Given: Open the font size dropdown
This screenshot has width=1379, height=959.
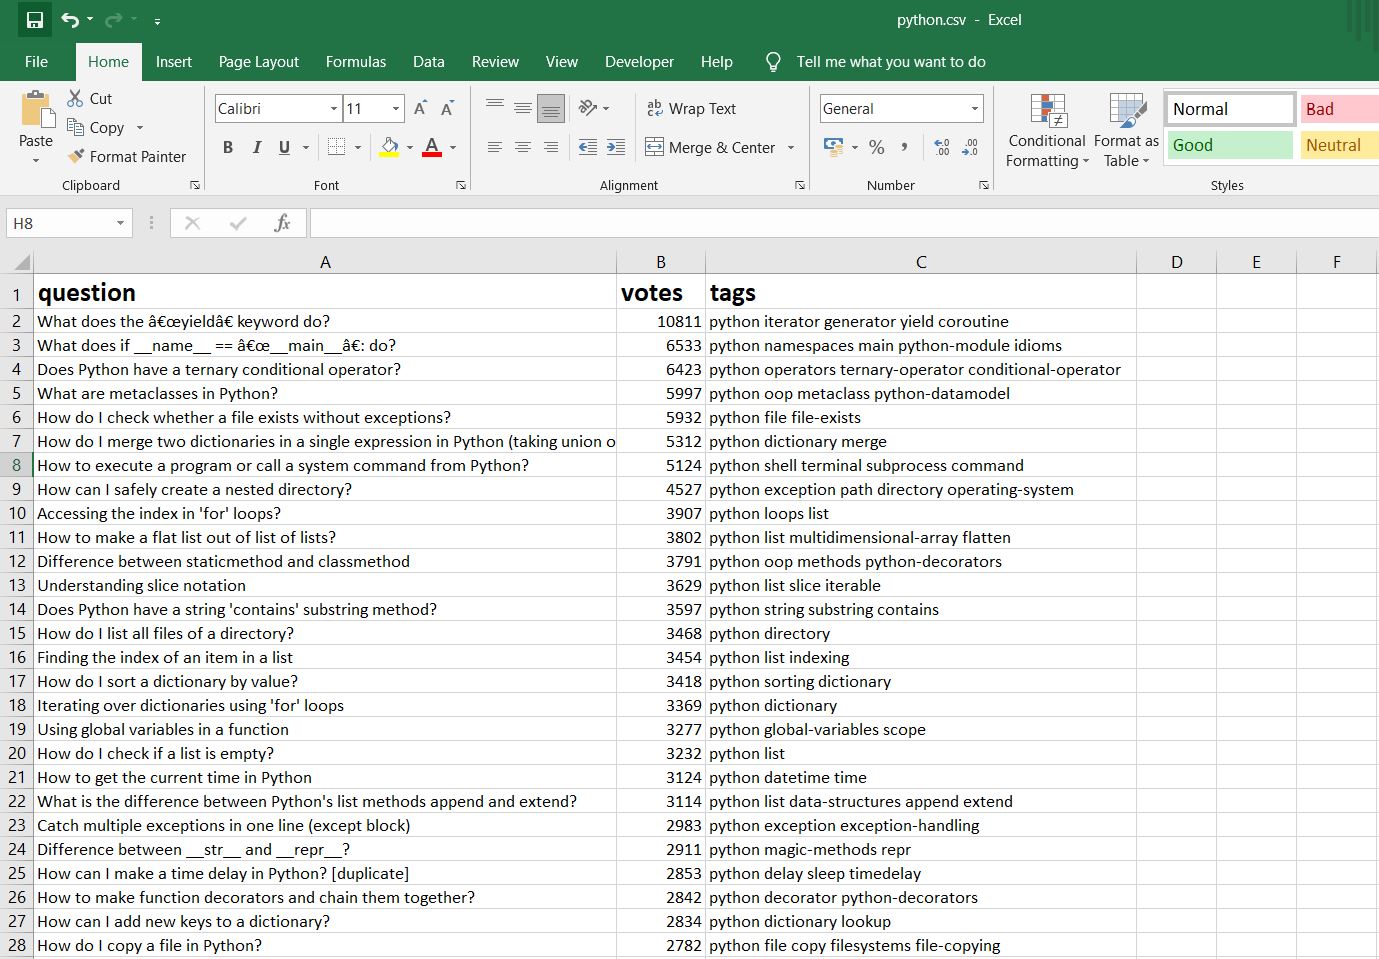Looking at the screenshot, I should click(x=396, y=109).
